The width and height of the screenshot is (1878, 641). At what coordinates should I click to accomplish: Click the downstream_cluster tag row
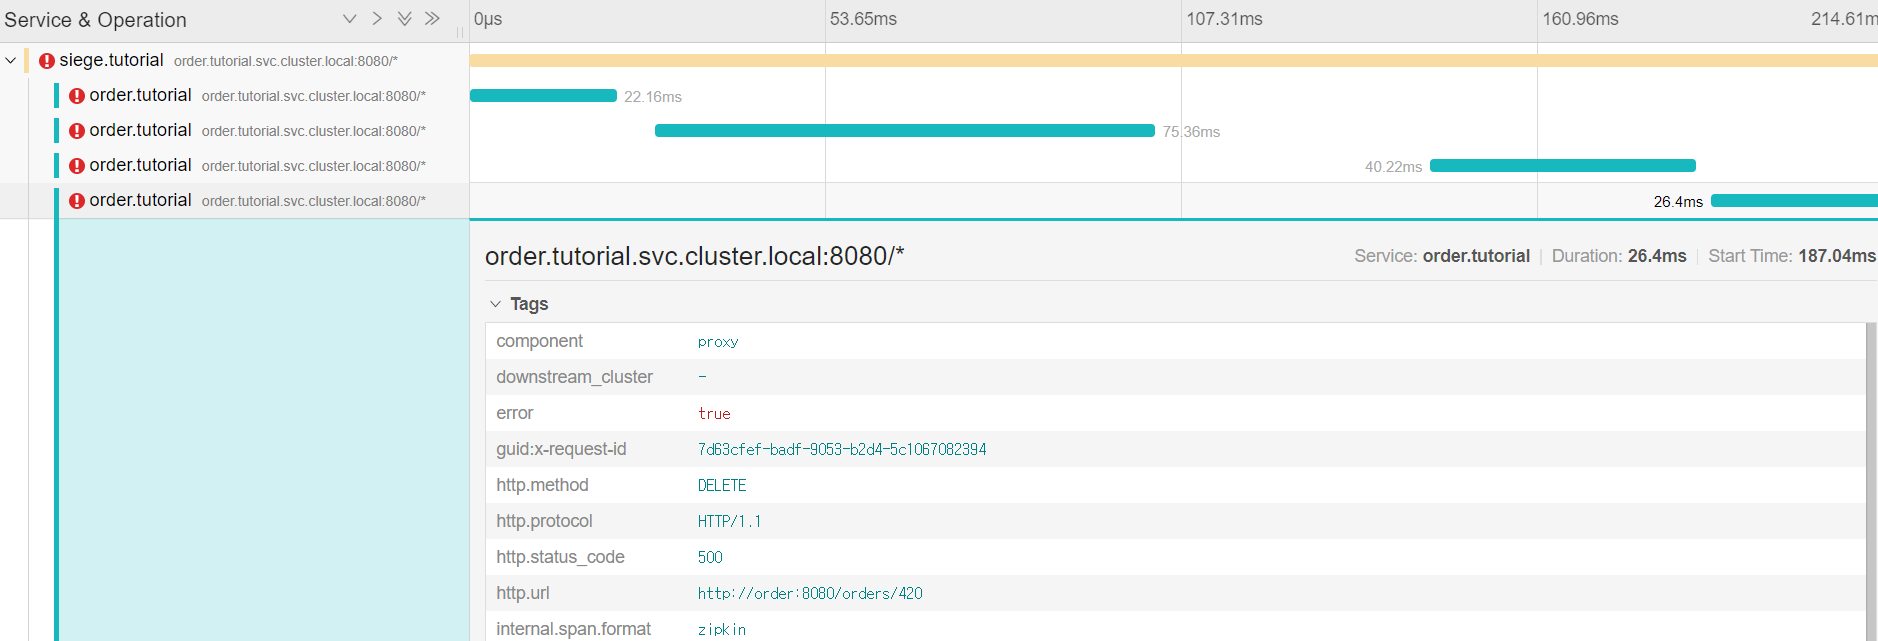1175,377
